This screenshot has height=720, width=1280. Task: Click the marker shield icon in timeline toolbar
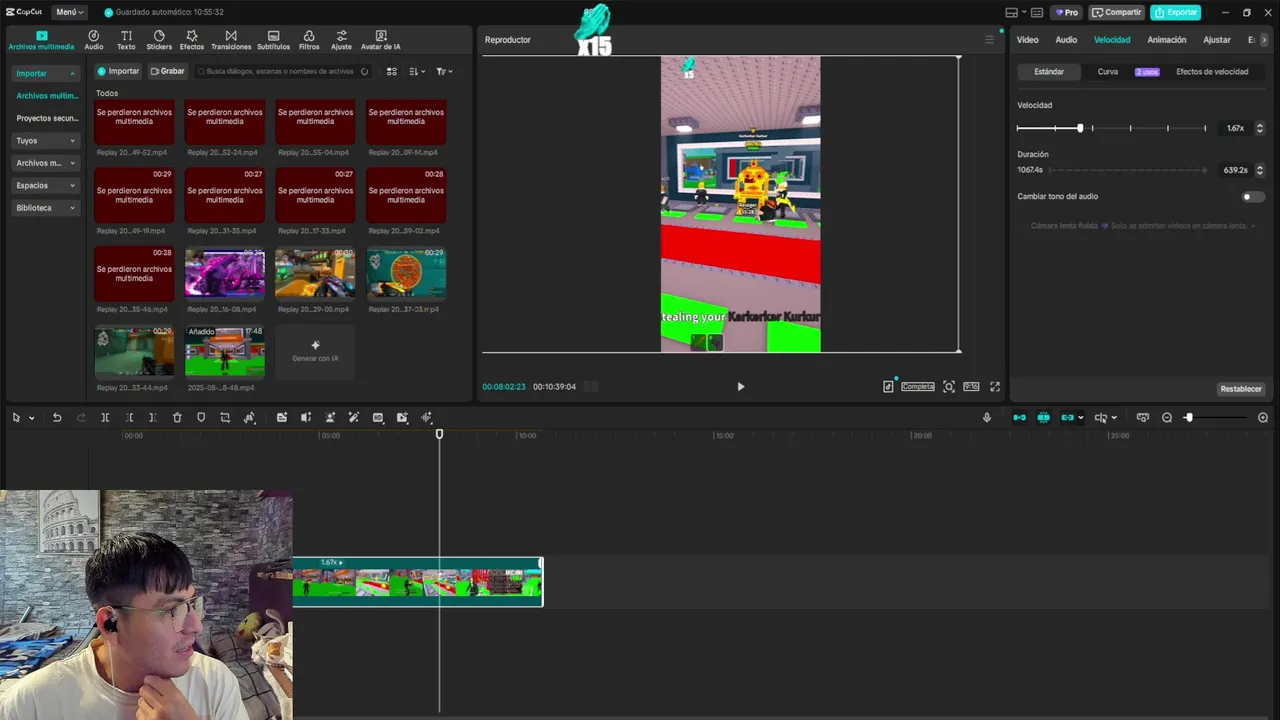[201, 417]
